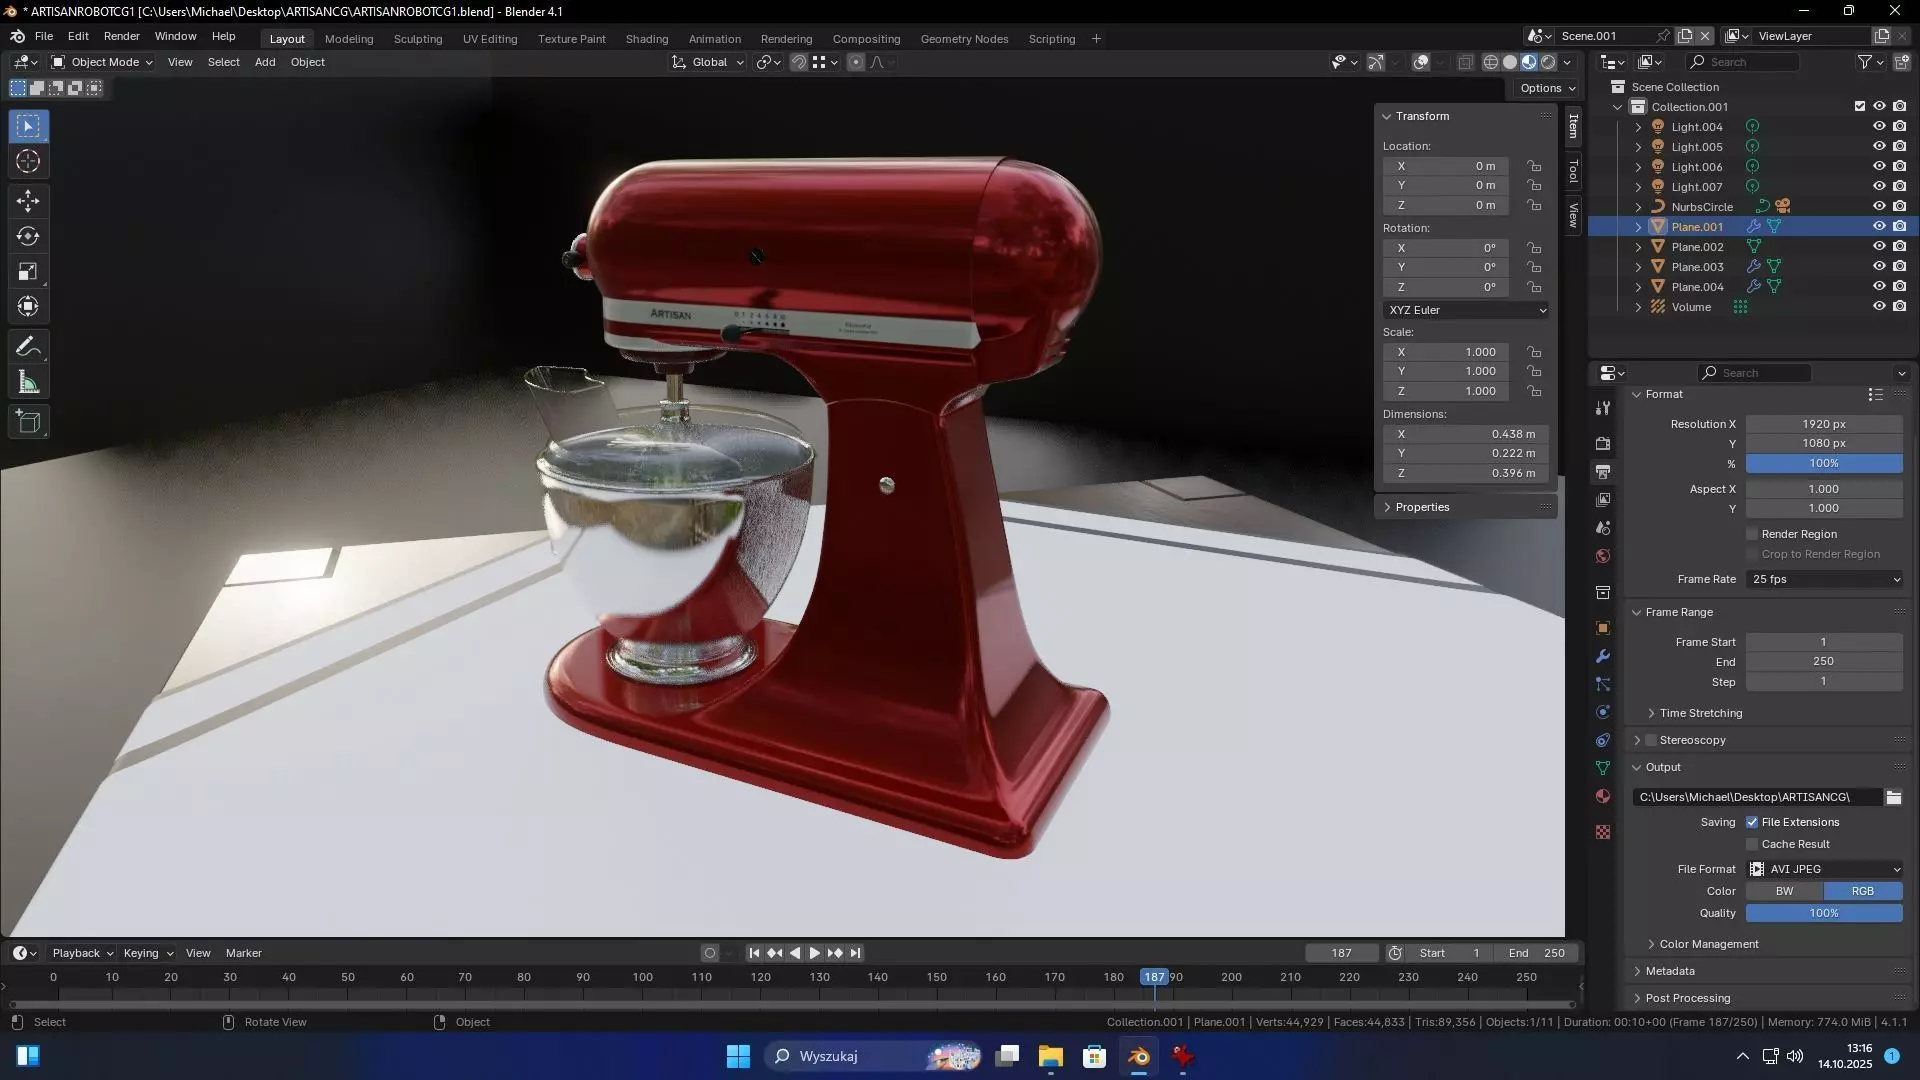This screenshot has width=1920, height=1080.
Task: Open File Explorer from the taskbar
Action: pyautogui.click(x=1051, y=1056)
